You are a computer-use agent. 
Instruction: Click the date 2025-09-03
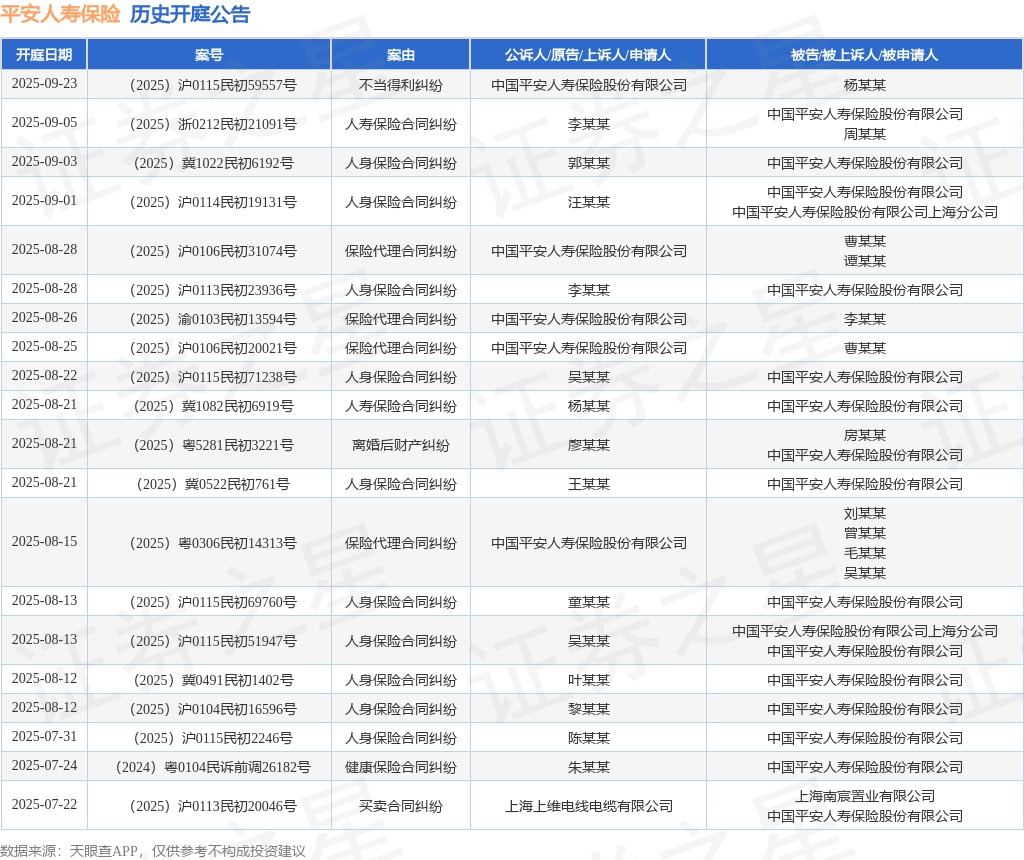[44, 161]
